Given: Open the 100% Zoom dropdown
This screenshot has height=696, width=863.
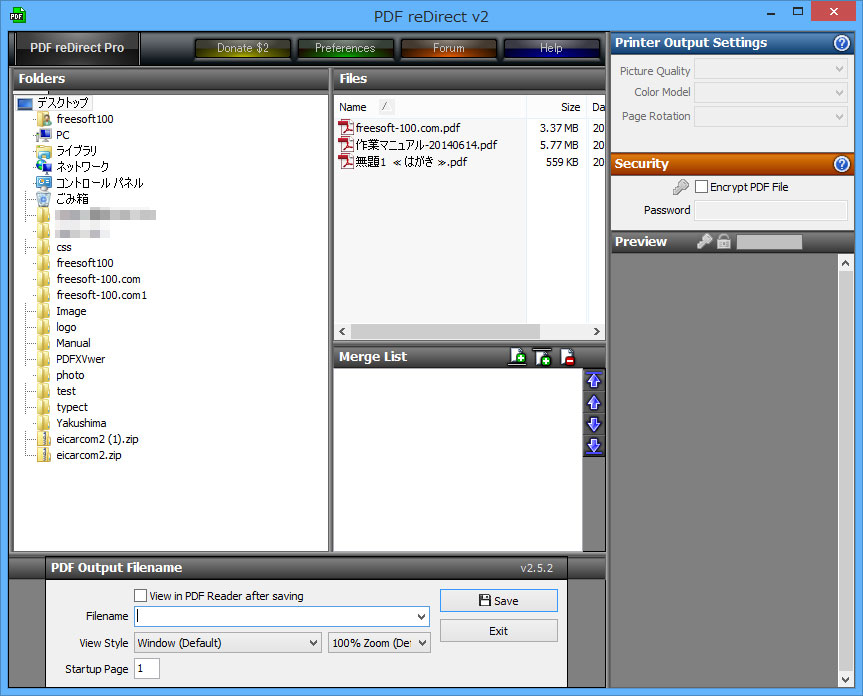Looking at the screenshot, I should pos(379,643).
